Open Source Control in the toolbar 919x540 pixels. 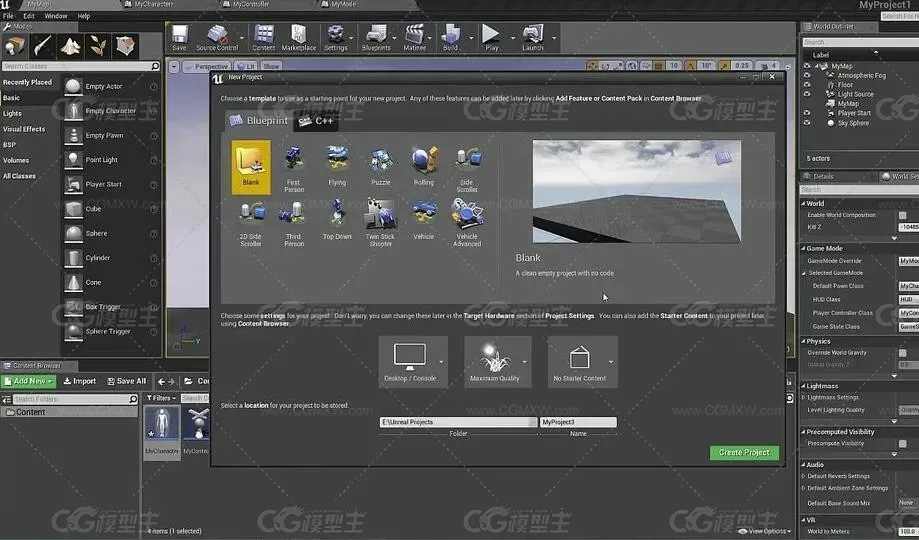(217, 38)
